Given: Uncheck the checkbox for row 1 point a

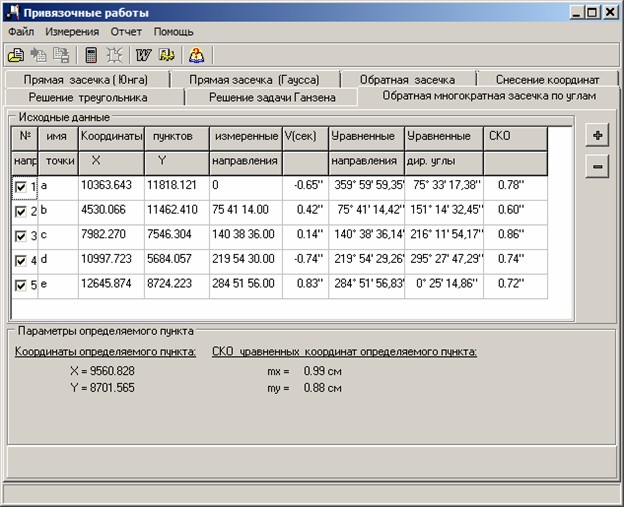Looking at the screenshot, I should point(21,187).
